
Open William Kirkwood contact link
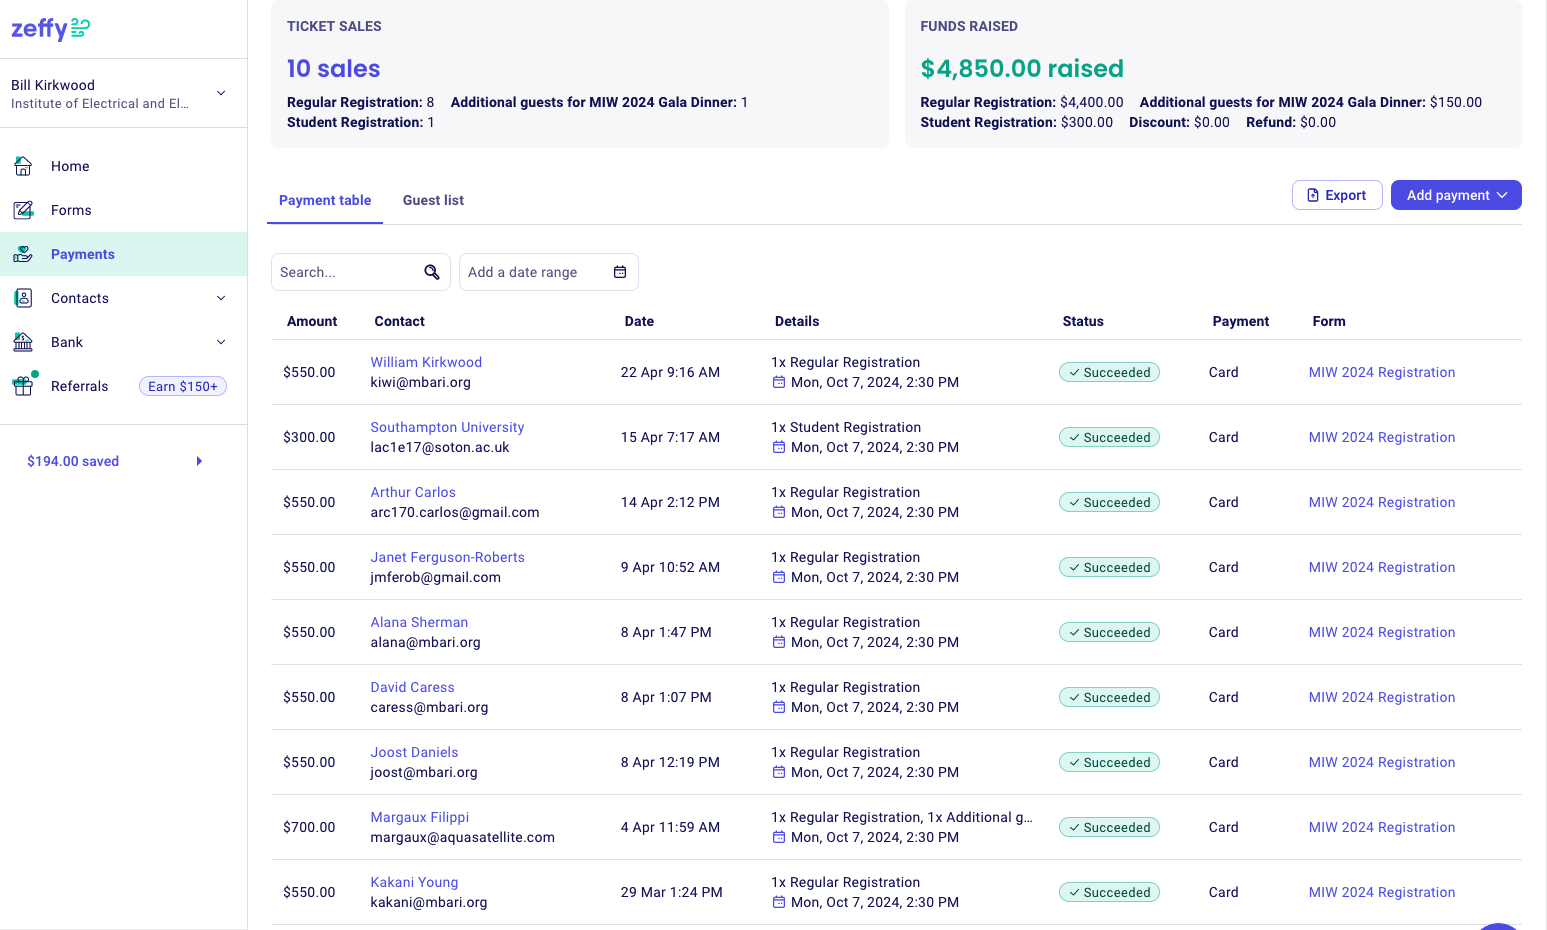point(426,362)
